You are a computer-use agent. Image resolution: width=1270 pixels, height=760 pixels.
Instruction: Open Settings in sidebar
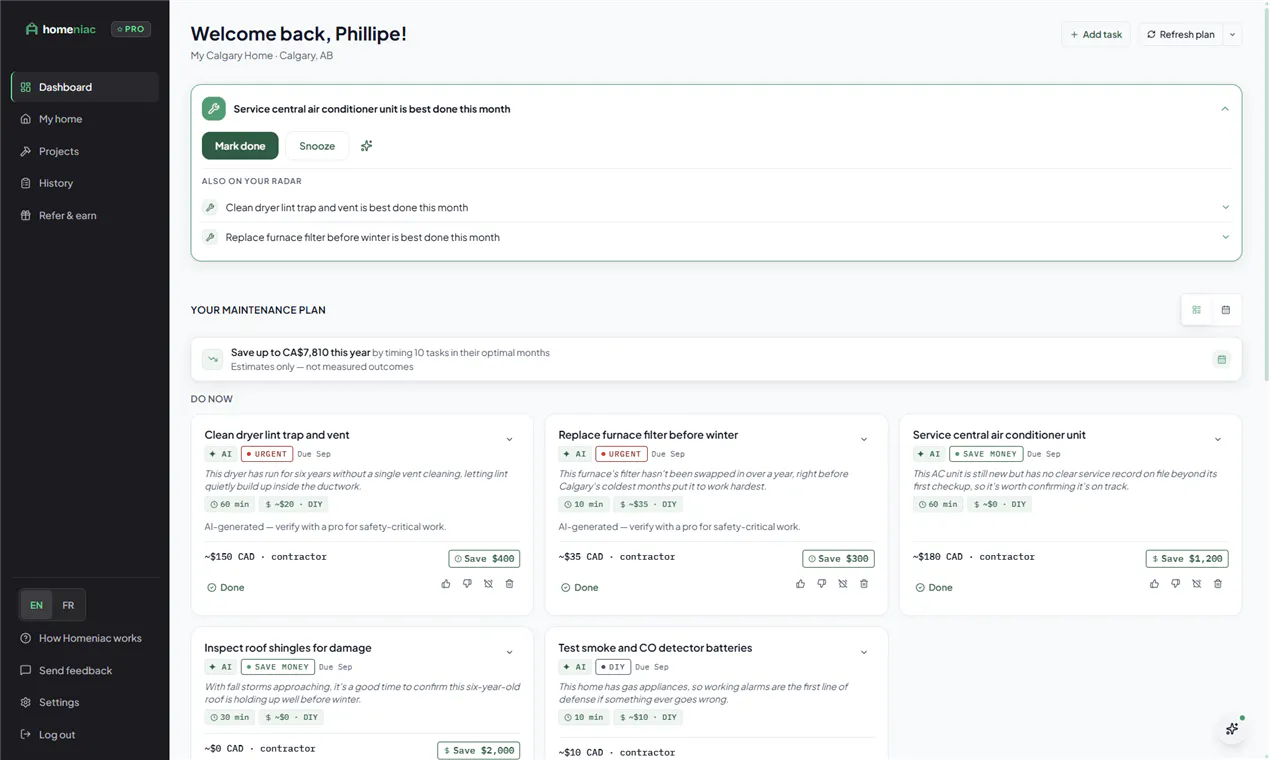(85, 702)
